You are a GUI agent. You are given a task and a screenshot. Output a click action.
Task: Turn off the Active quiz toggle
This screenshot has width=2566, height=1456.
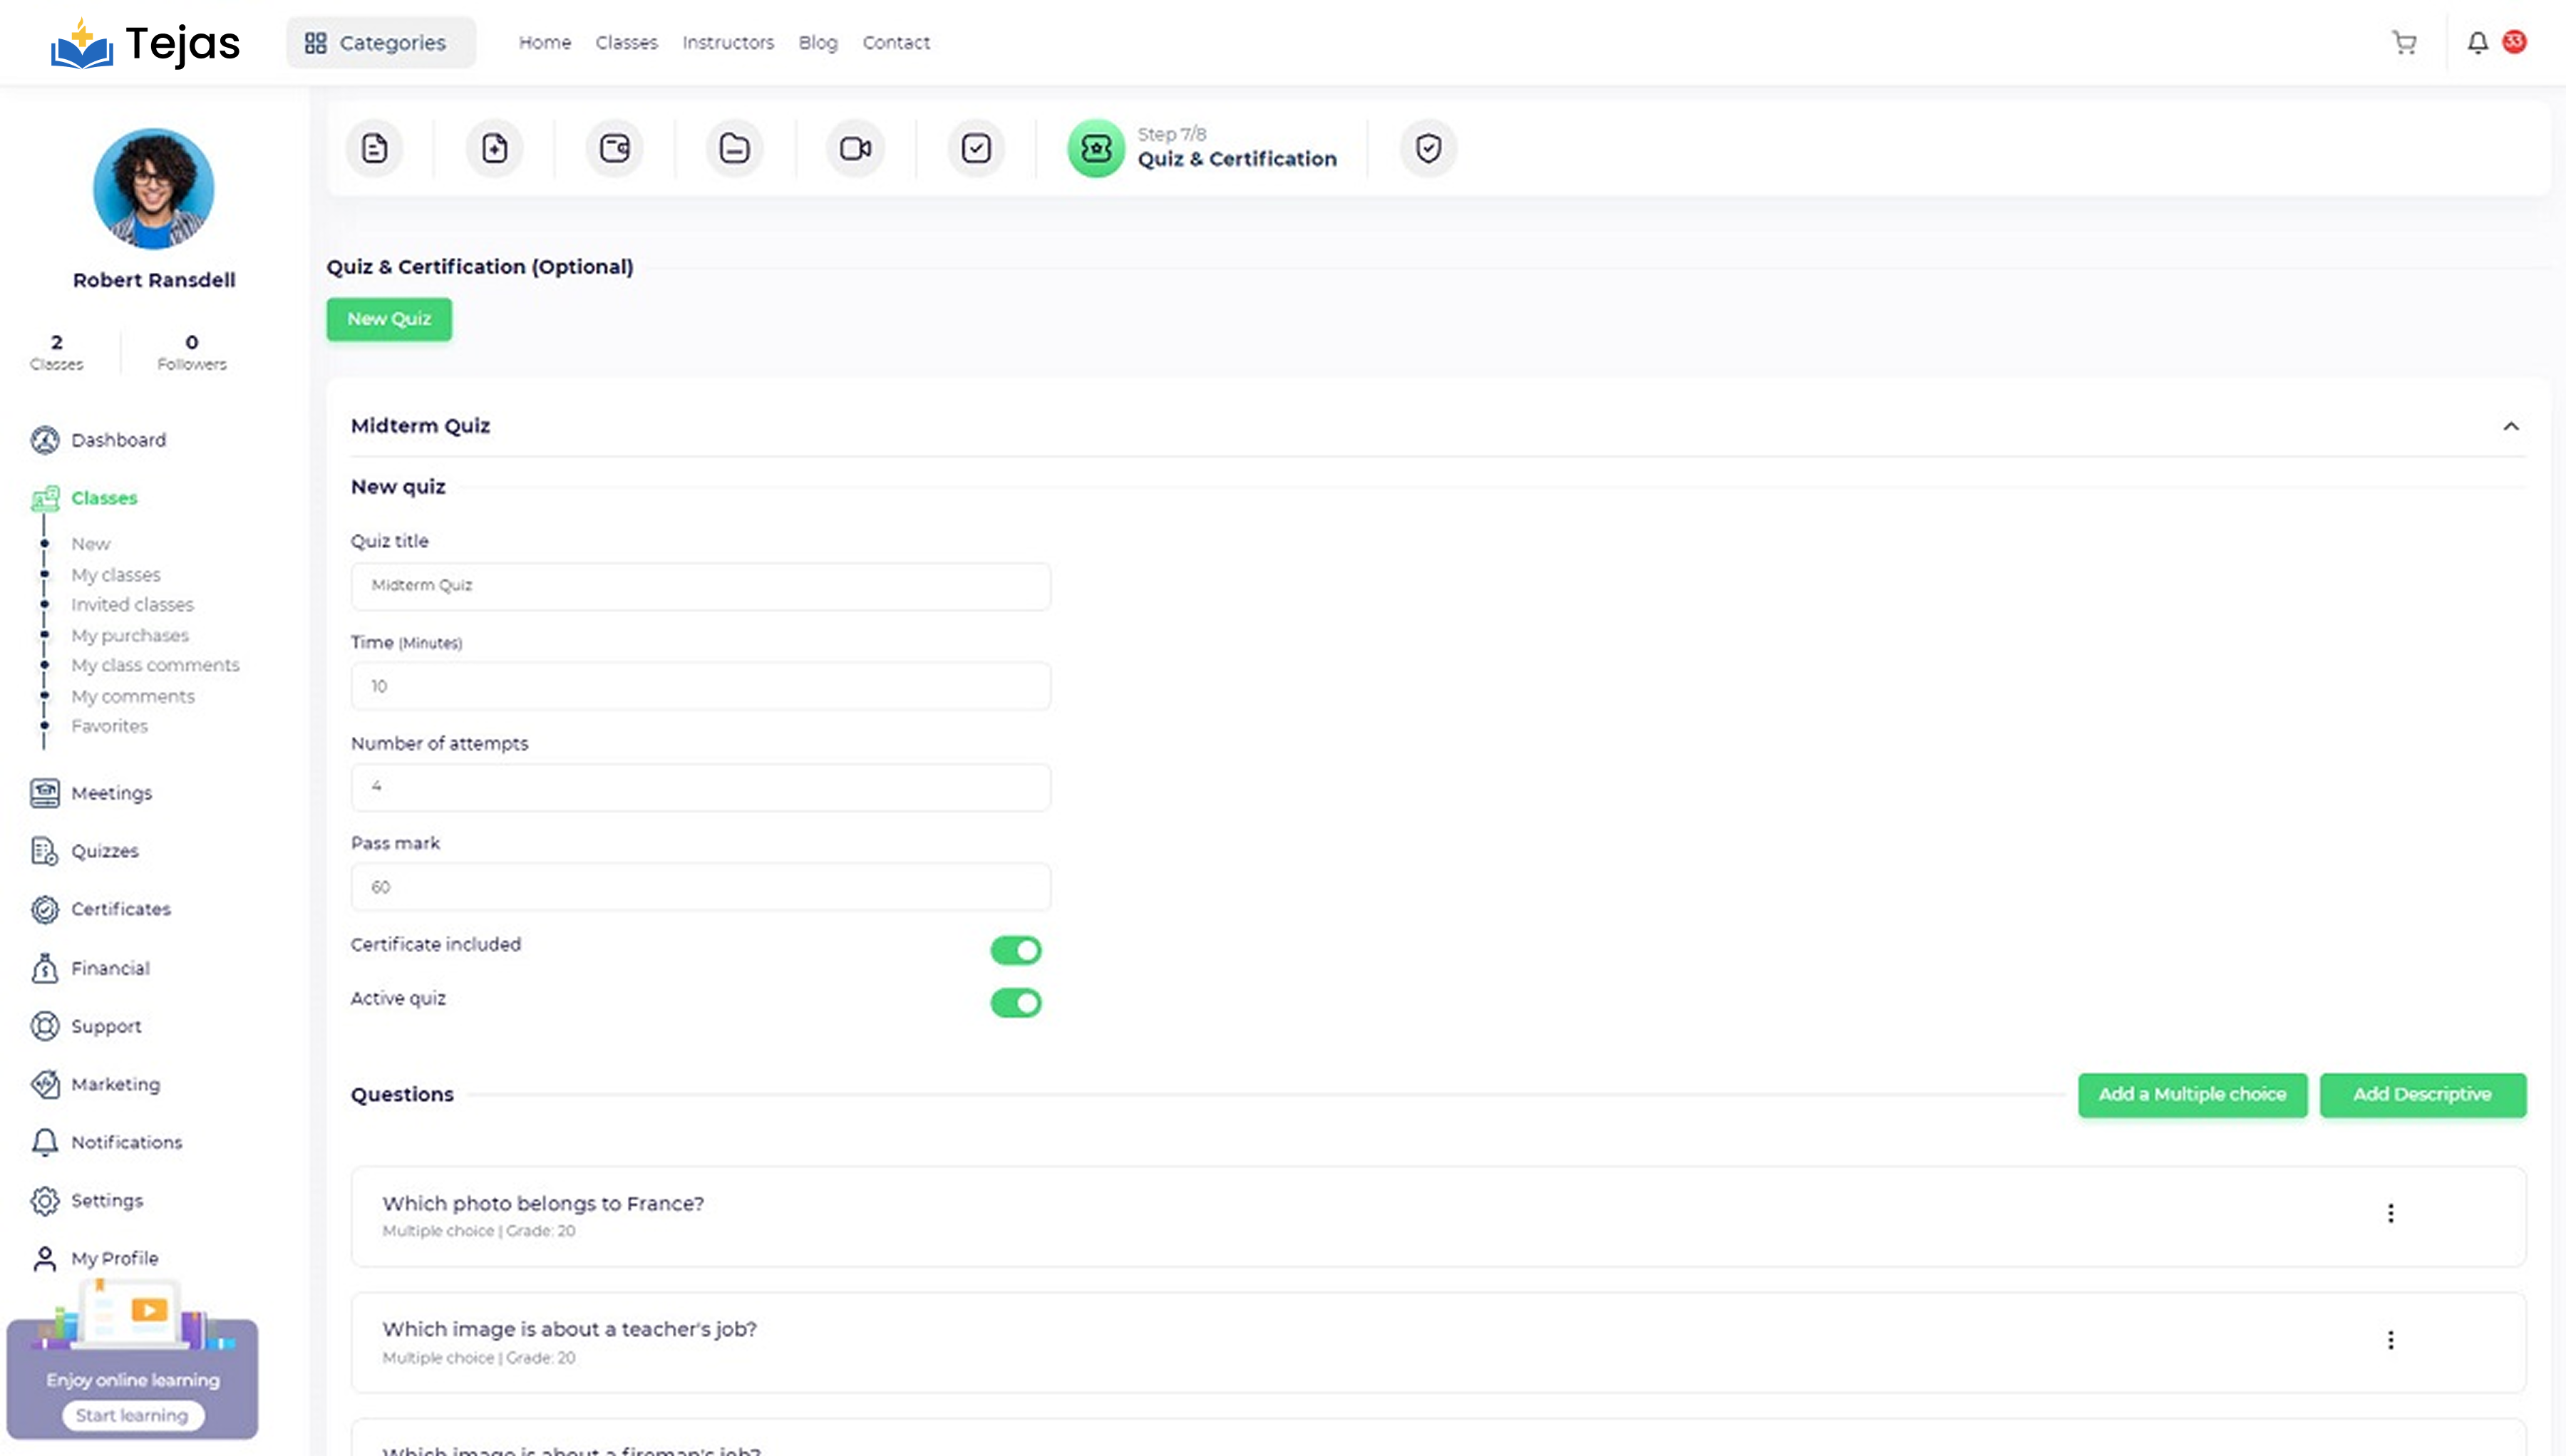click(1015, 1002)
